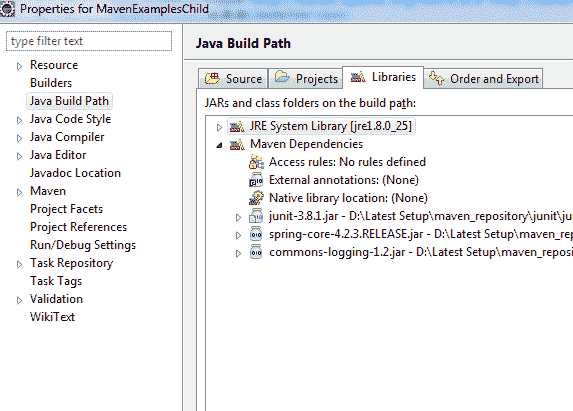Screen dimensions: 573x411
Task: Select the Maven Dependencies row
Action: pos(306,144)
